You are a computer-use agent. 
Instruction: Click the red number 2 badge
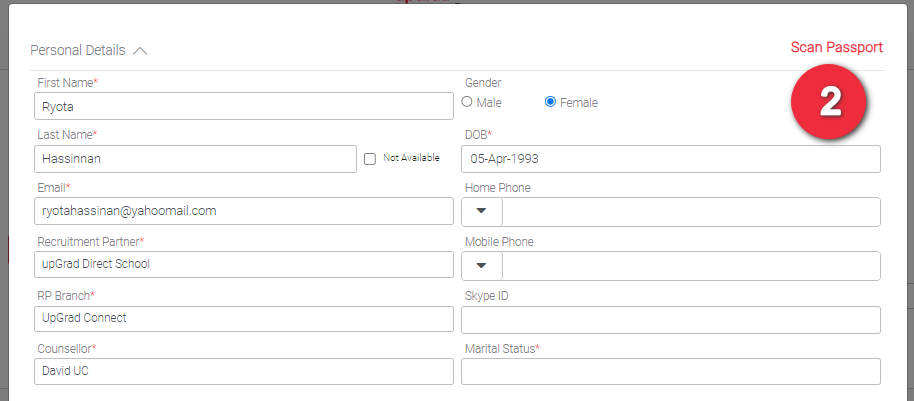click(830, 102)
